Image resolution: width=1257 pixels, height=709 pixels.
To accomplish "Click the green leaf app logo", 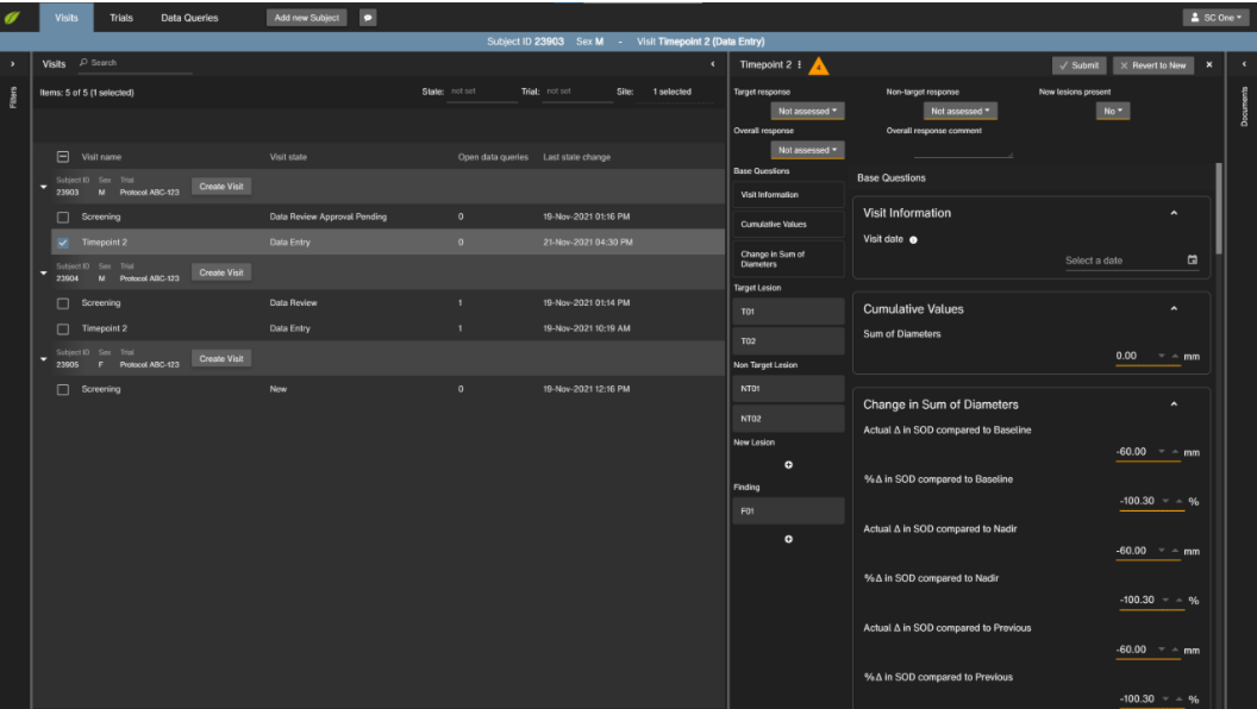I will coord(12,17).
